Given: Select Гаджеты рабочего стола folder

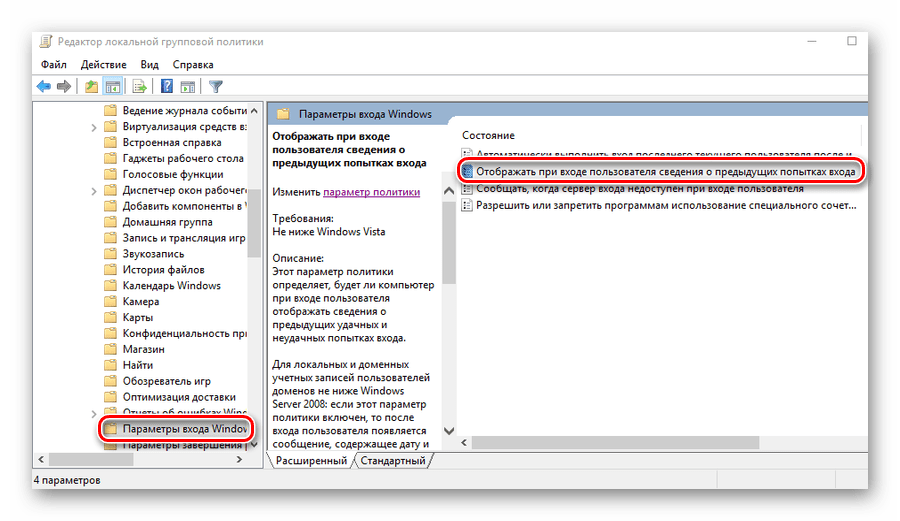Looking at the screenshot, I should coord(174,158).
